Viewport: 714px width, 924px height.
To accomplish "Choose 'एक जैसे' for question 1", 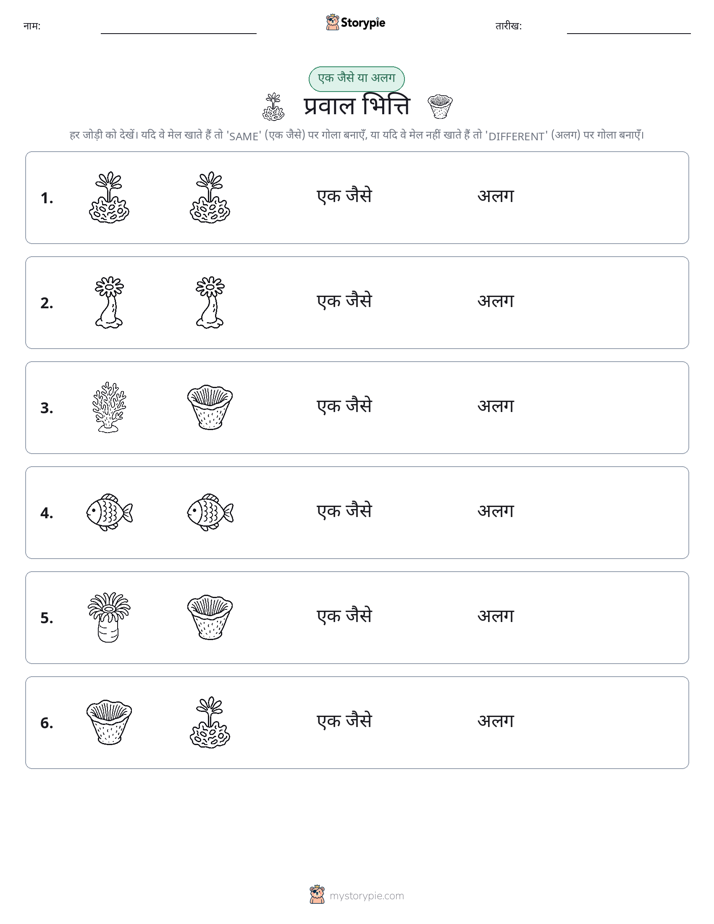I will [x=344, y=196].
